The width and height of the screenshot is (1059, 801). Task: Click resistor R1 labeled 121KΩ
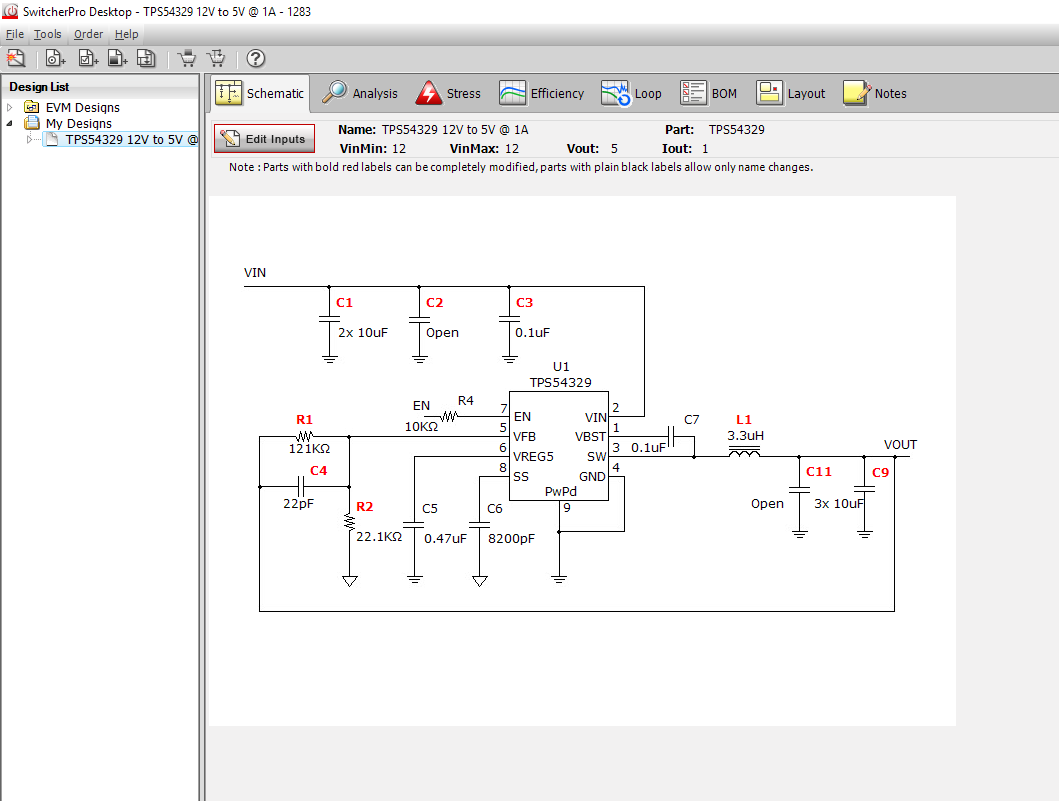[x=305, y=437]
